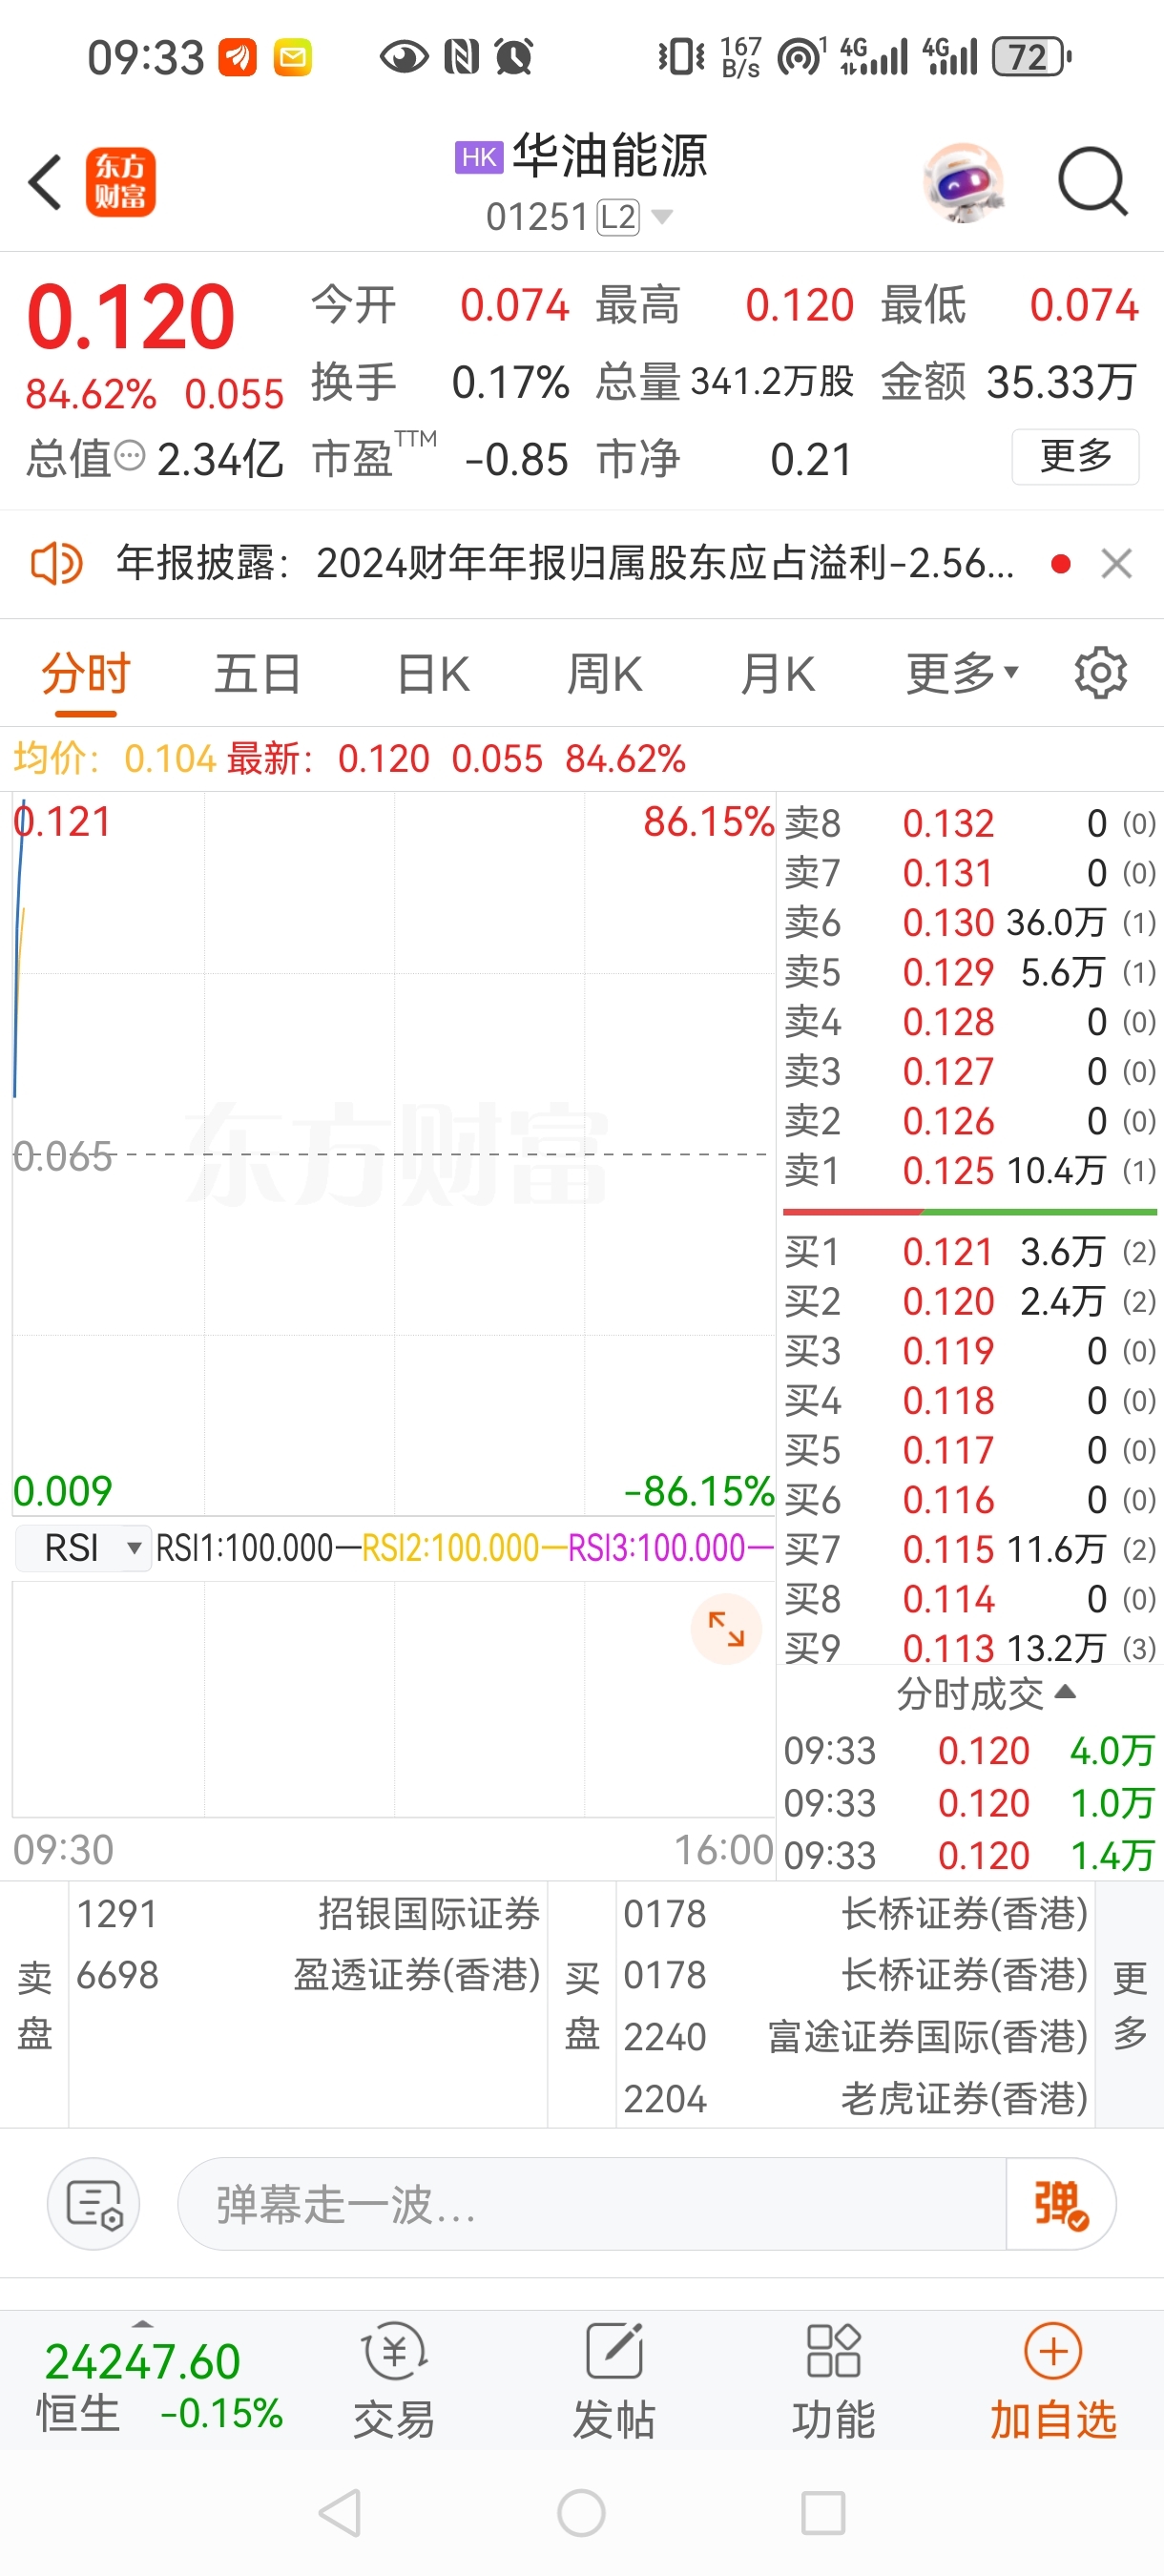Switch to the 日K tab
Viewport: 1164px width, 2576px height.
click(x=433, y=674)
